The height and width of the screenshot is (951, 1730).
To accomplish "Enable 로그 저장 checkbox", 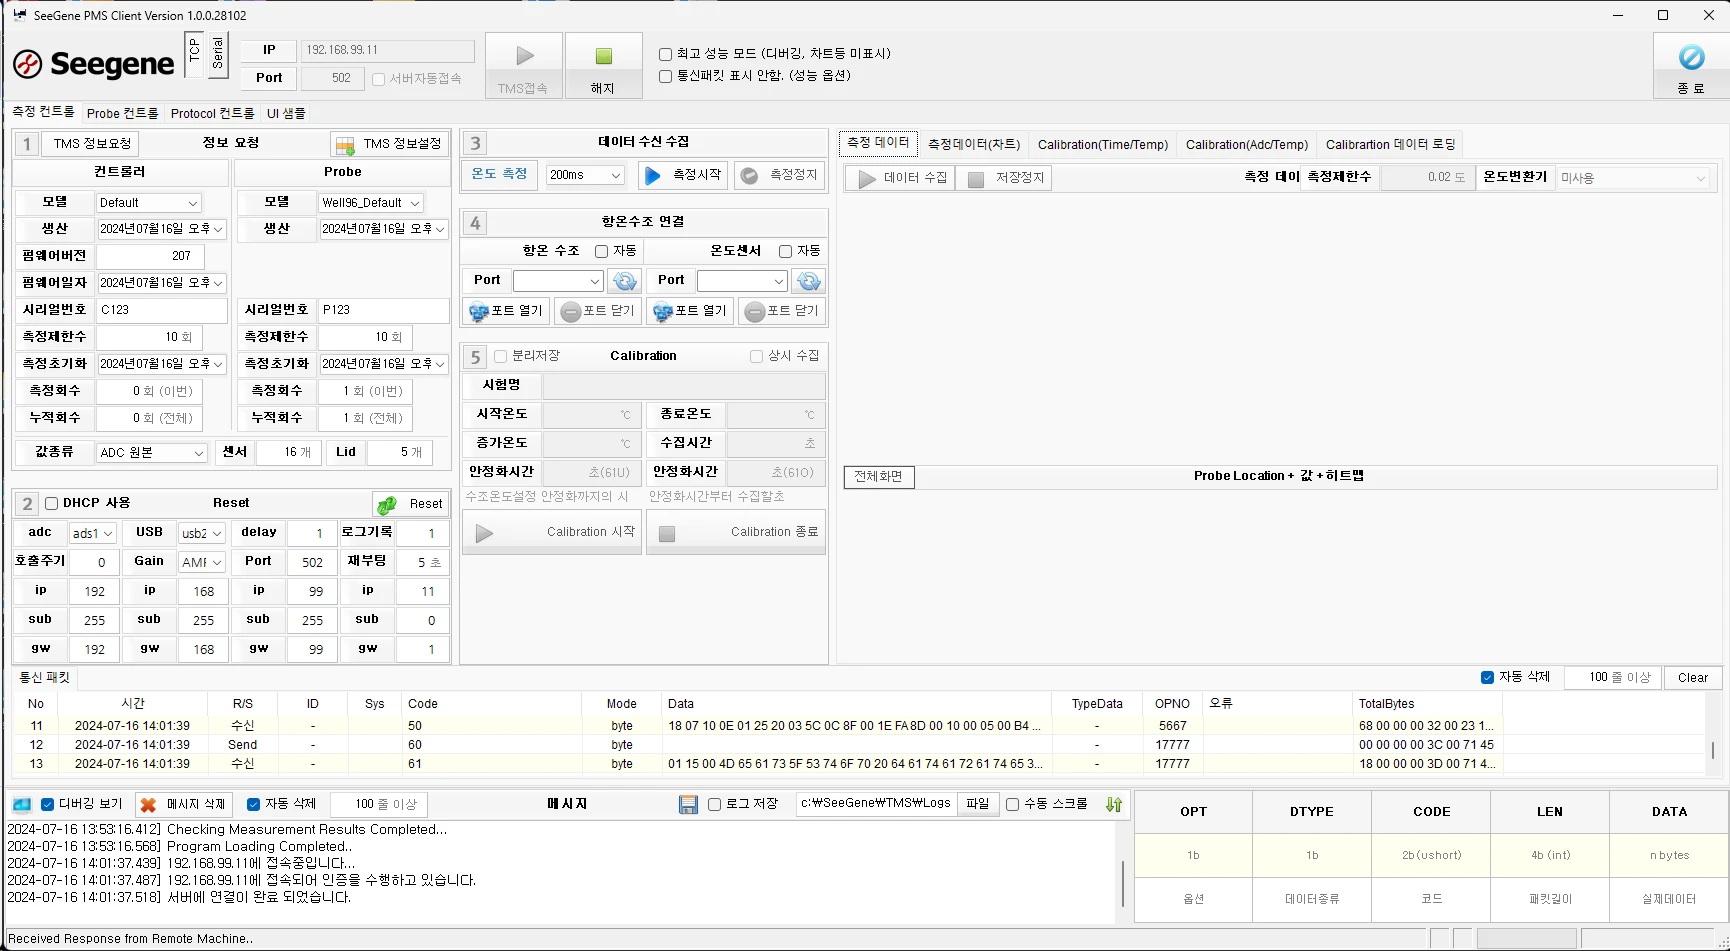I will pyautogui.click(x=714, y=804).
